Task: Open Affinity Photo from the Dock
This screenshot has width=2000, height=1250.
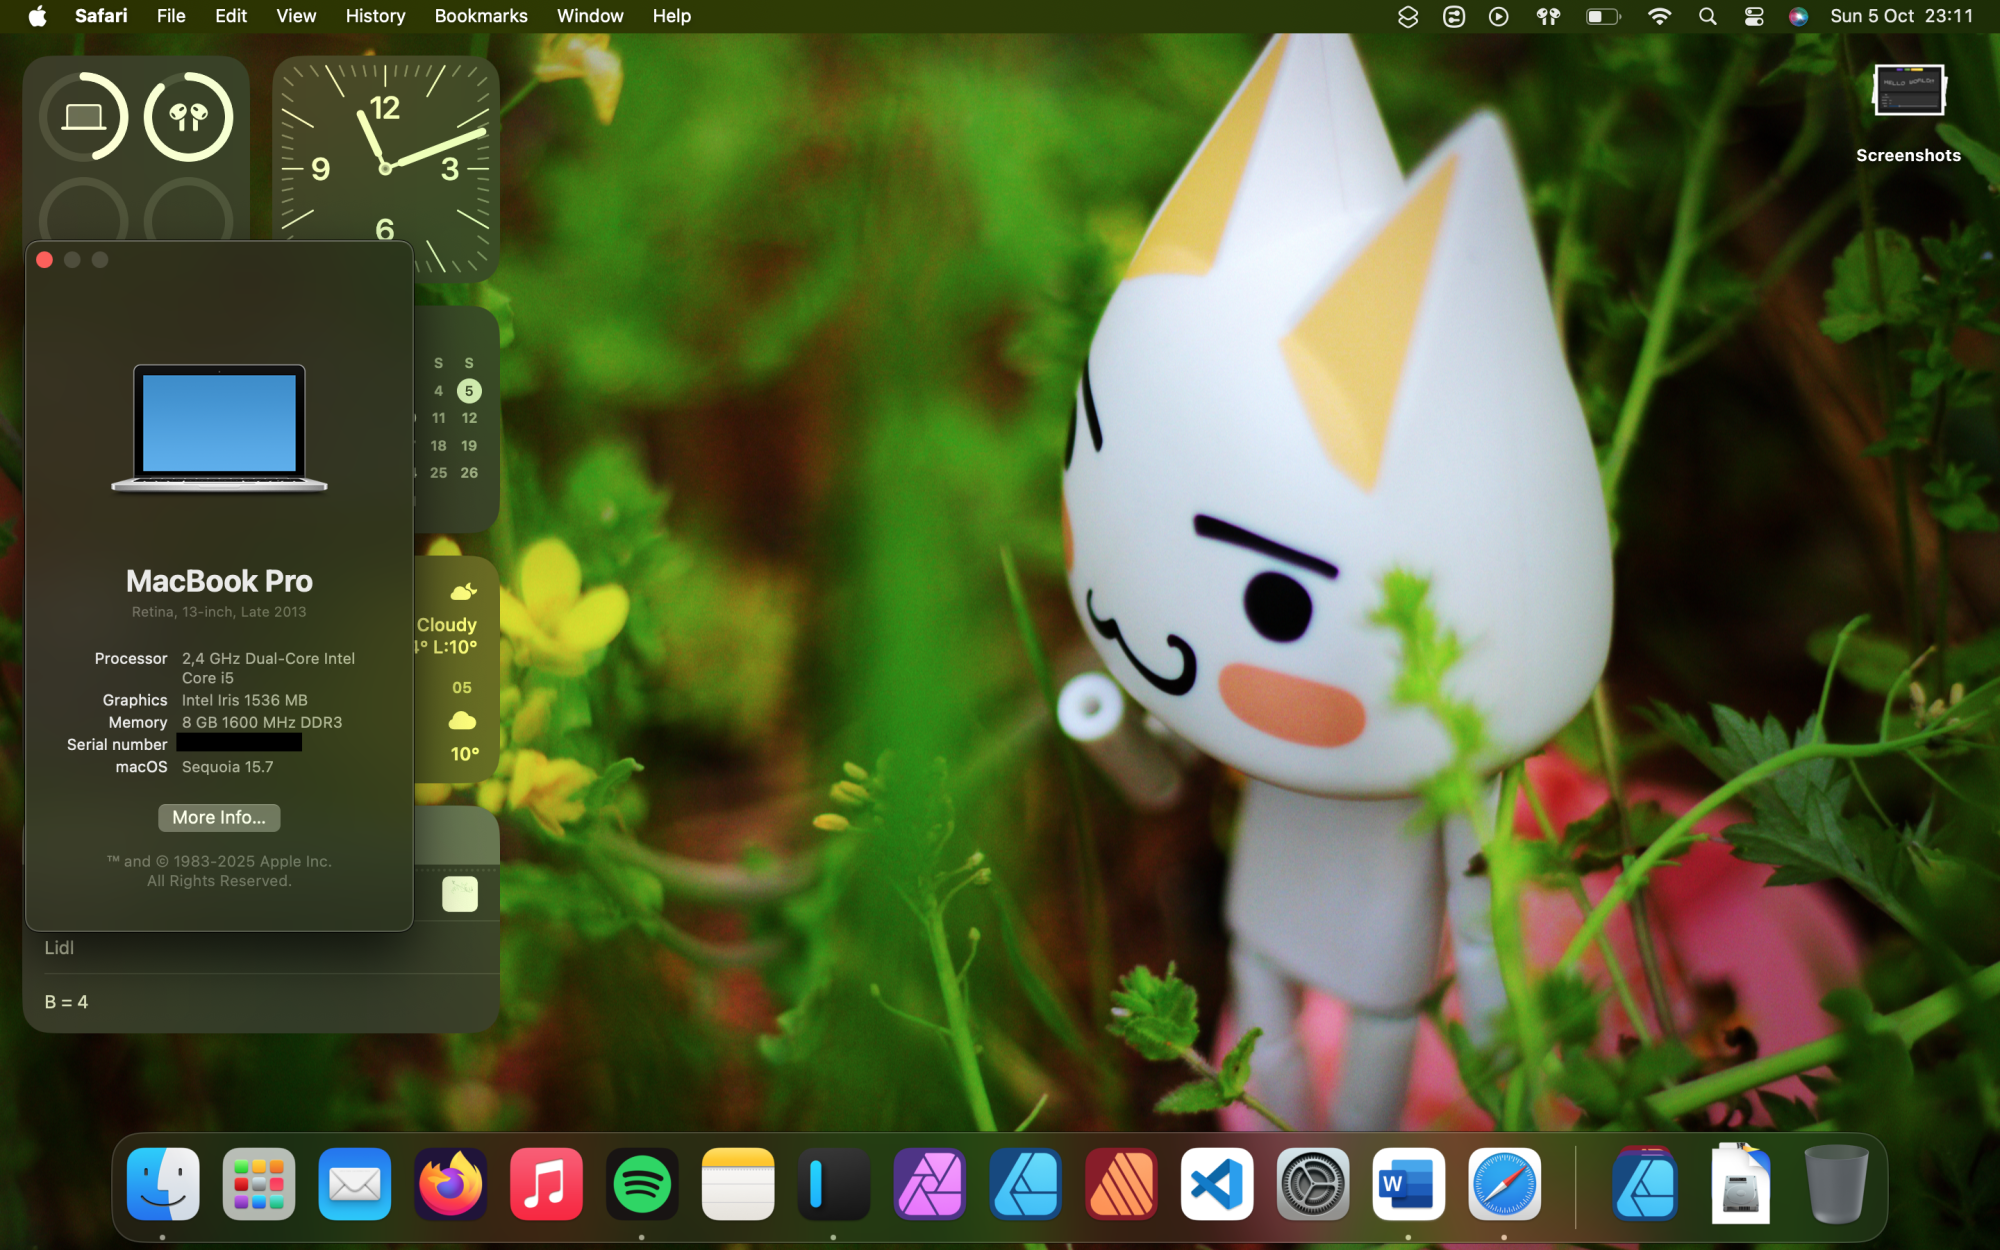Action: (929, 1185)
